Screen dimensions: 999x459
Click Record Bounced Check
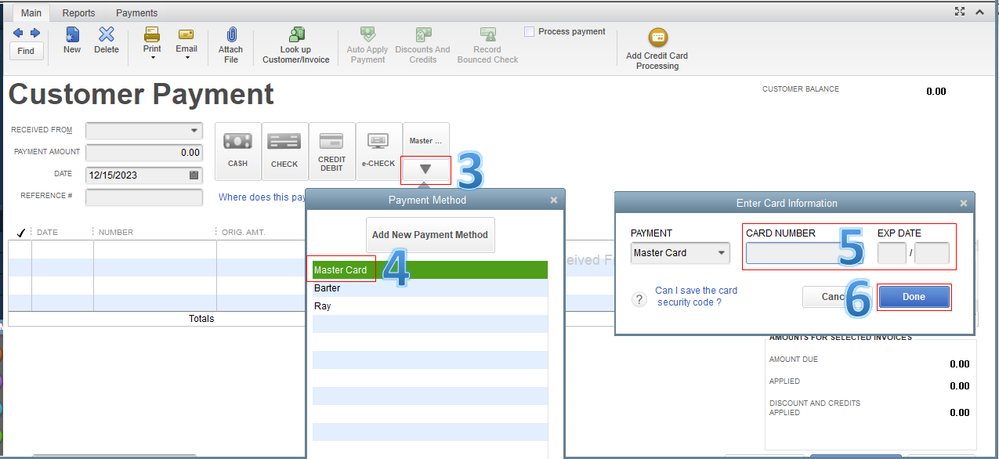(487, 45)
